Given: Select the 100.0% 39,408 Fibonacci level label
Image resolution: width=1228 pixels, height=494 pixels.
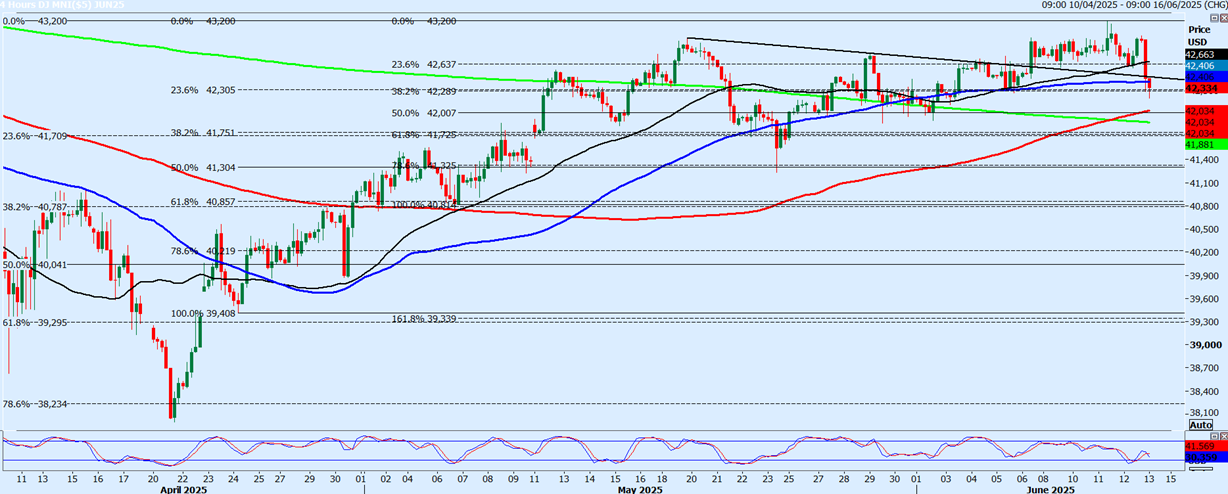Looking at the screenshot, I should click(203, 313).
